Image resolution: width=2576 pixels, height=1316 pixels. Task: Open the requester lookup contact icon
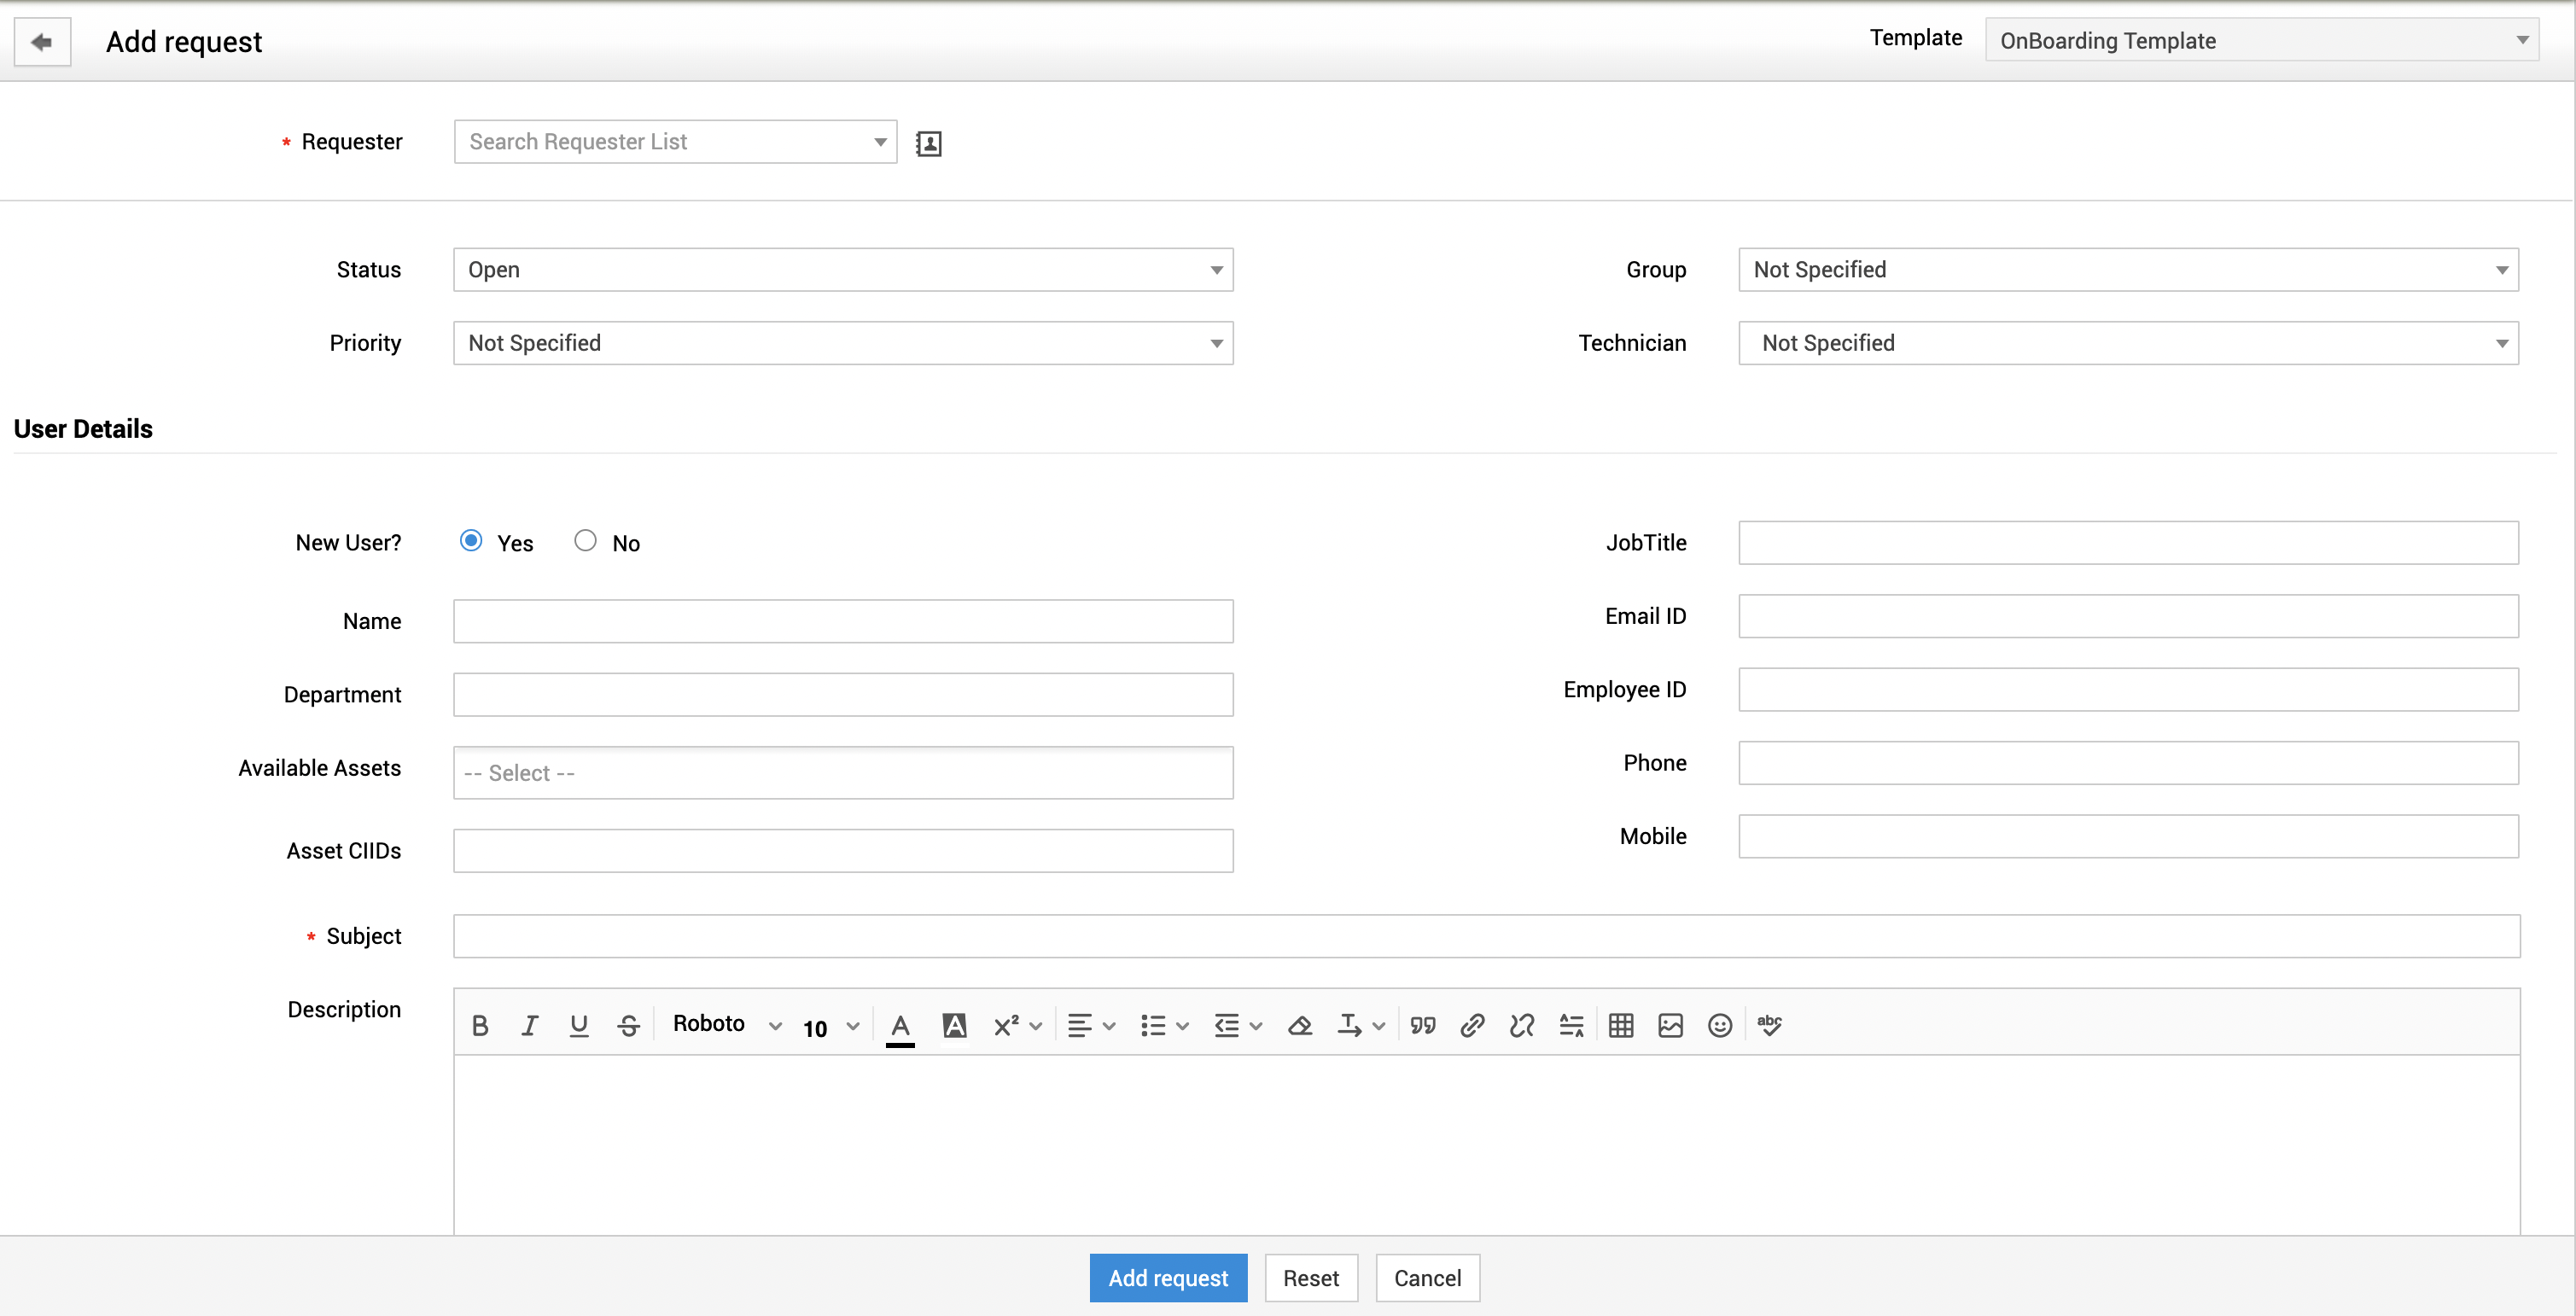pos(928,143)
